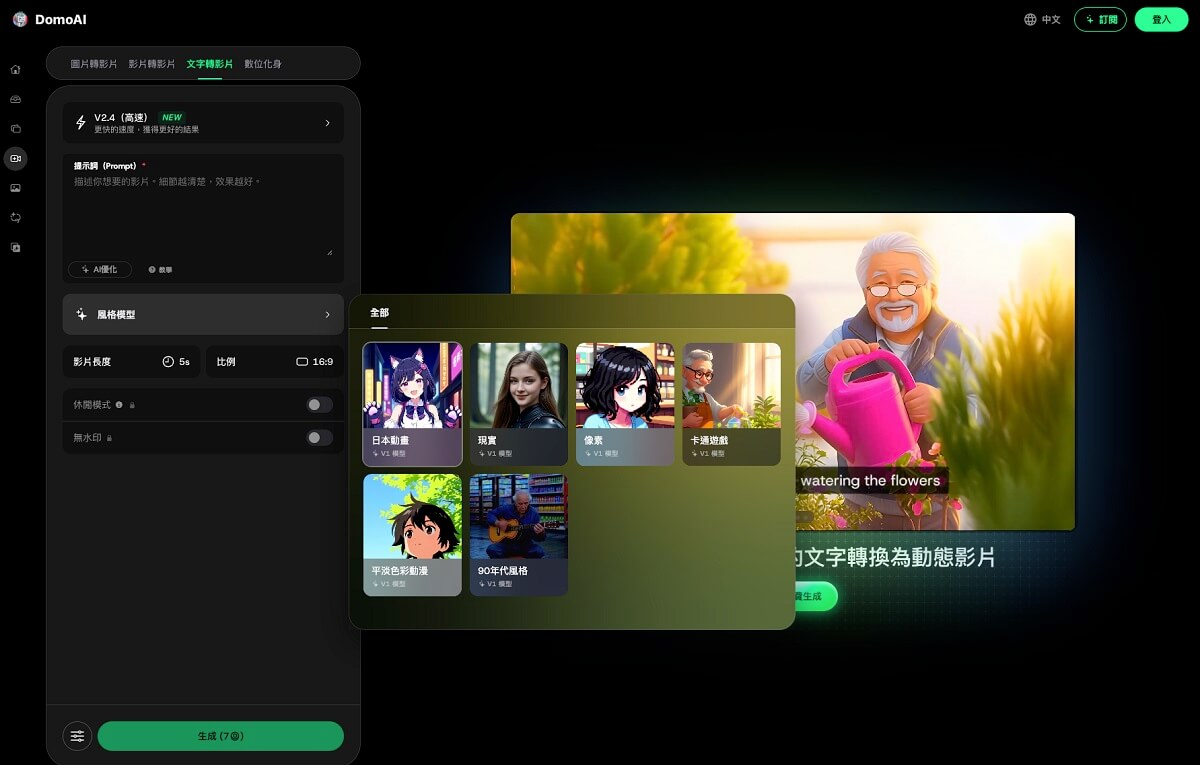1200x765 pixels.
Task: Open the image icon in the left sidebar
Action: (15, 188)
